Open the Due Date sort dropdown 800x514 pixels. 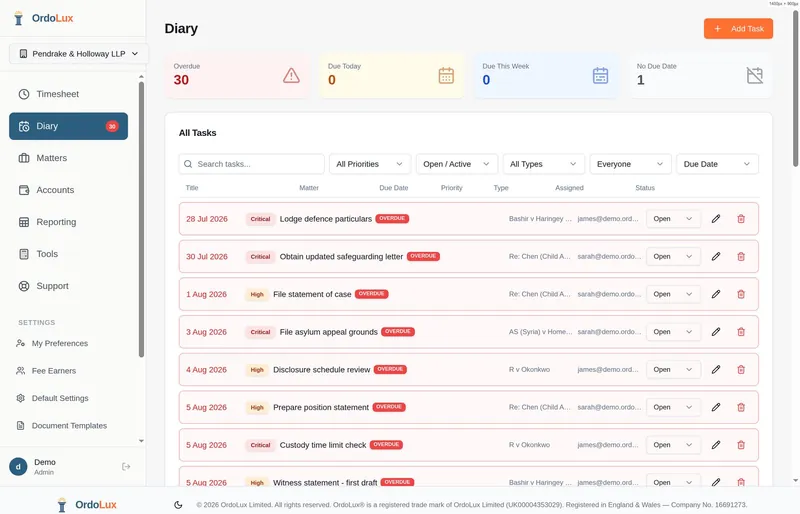[x=717, y=164]
